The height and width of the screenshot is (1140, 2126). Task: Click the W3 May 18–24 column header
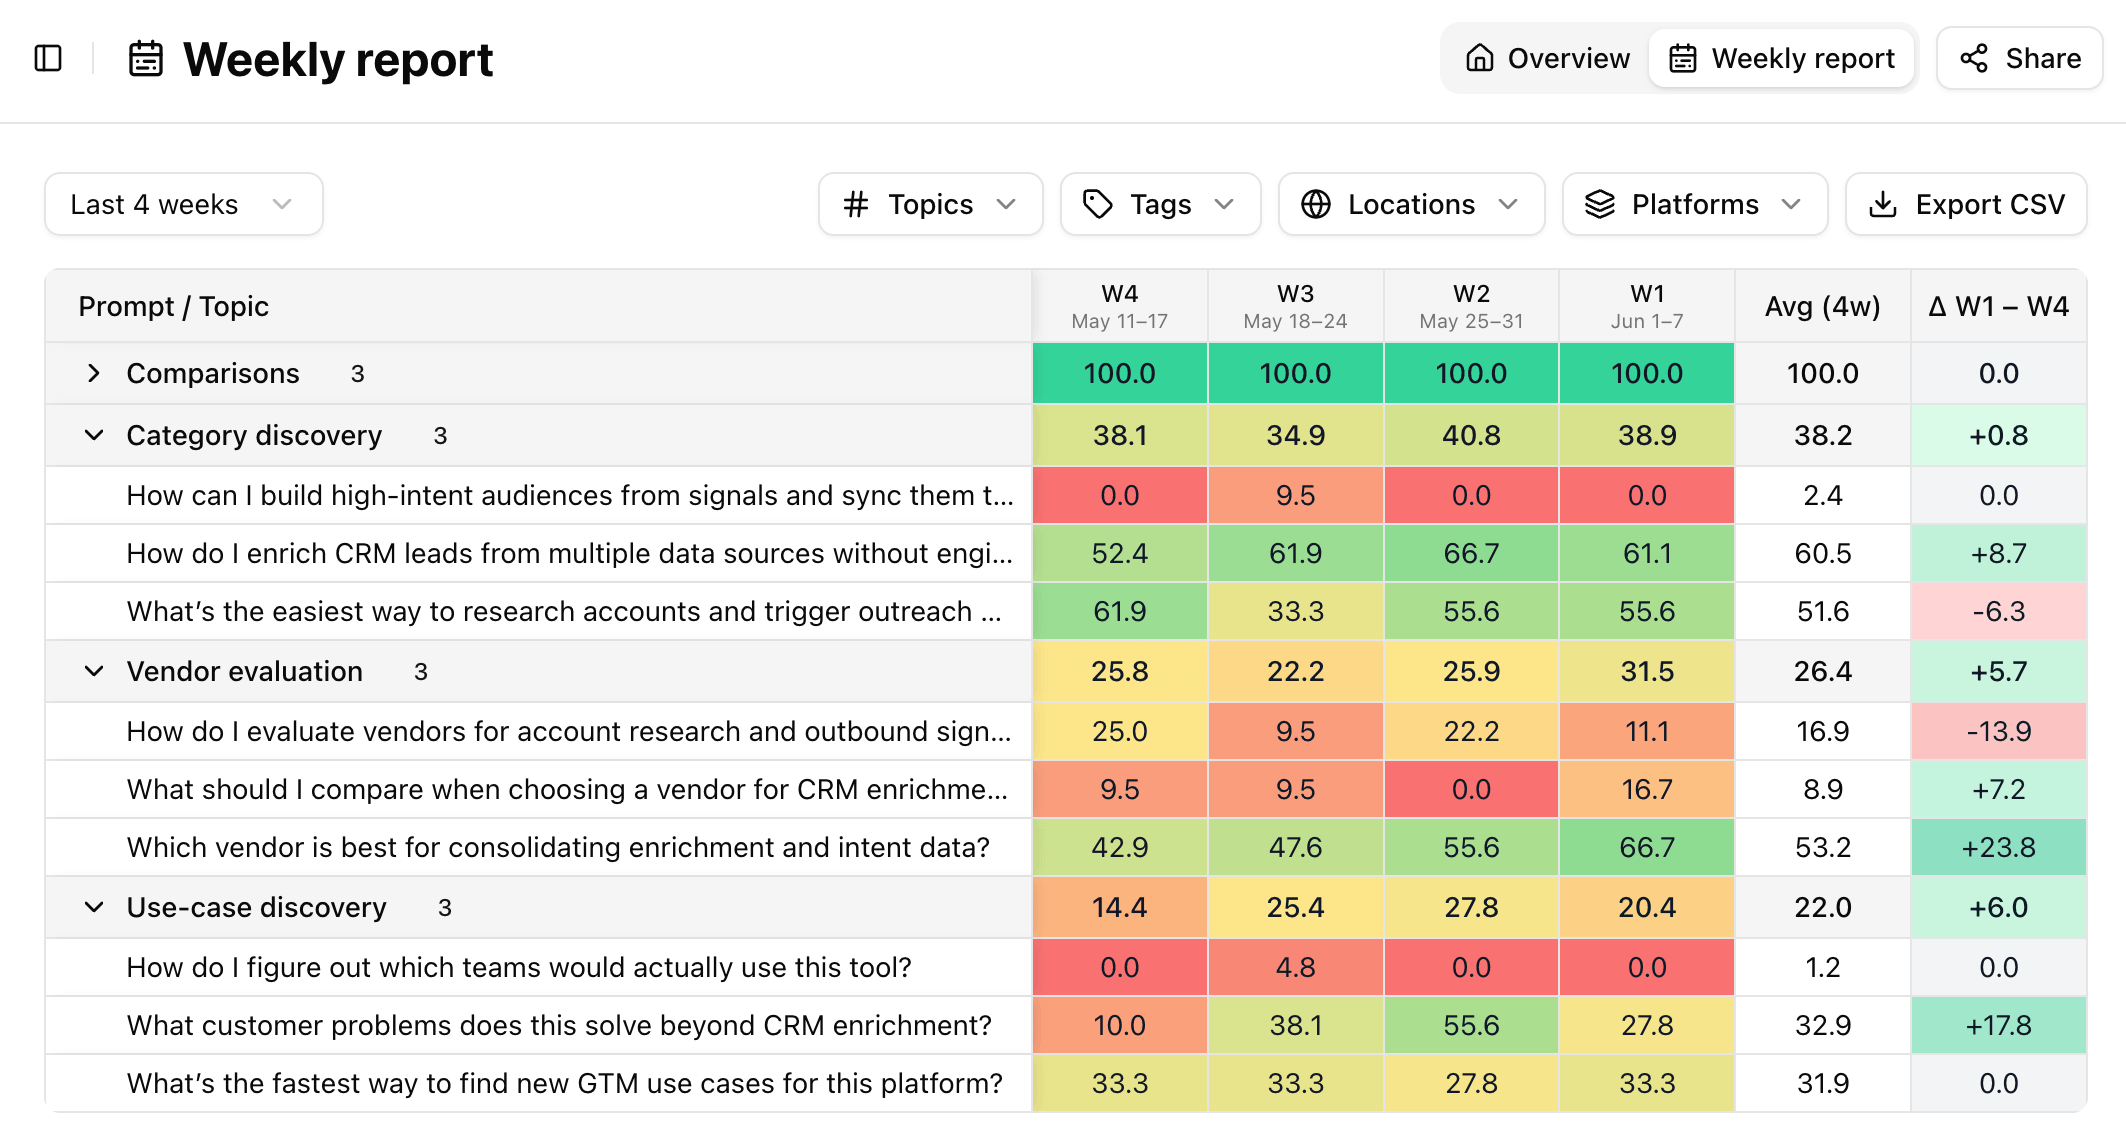coord(1296,306)
